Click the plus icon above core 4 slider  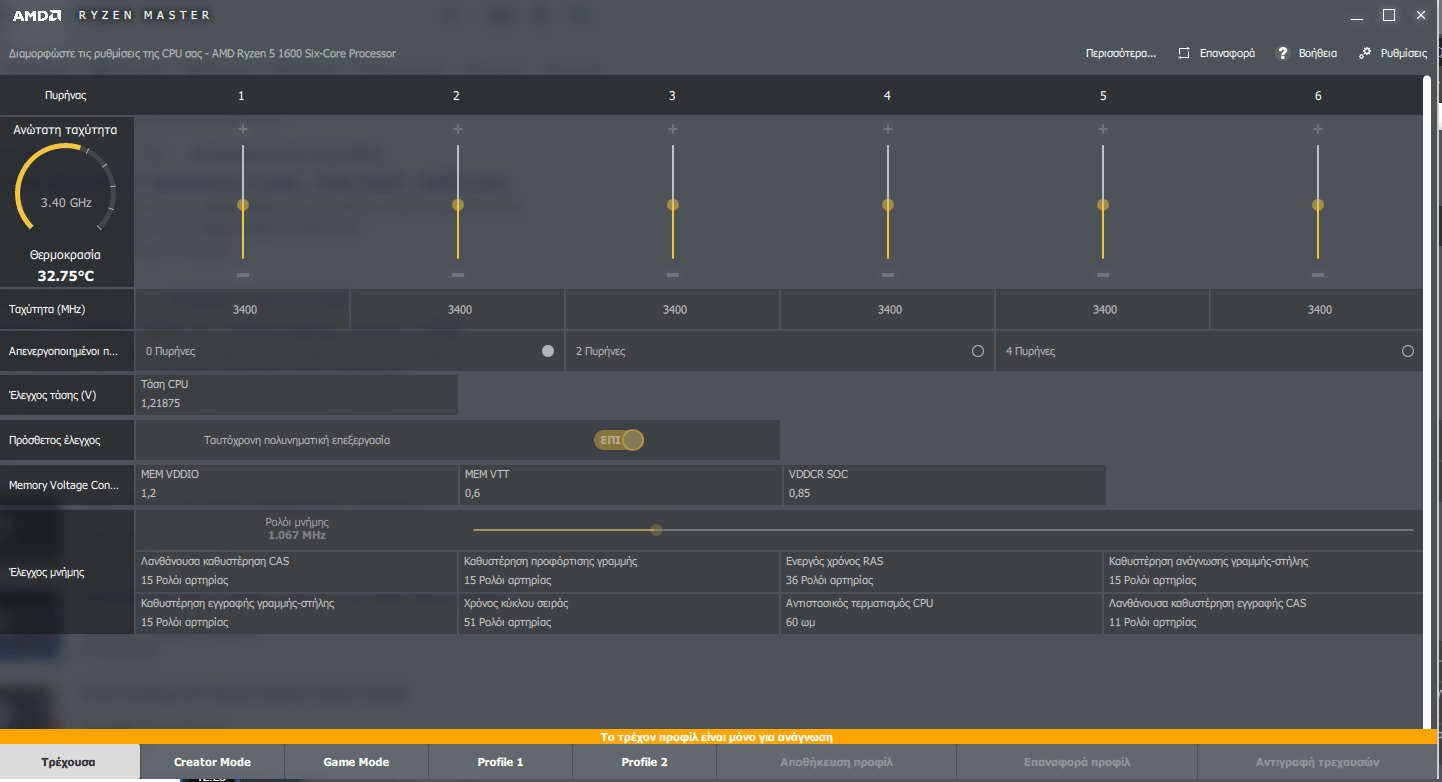(x=888, y=129)
